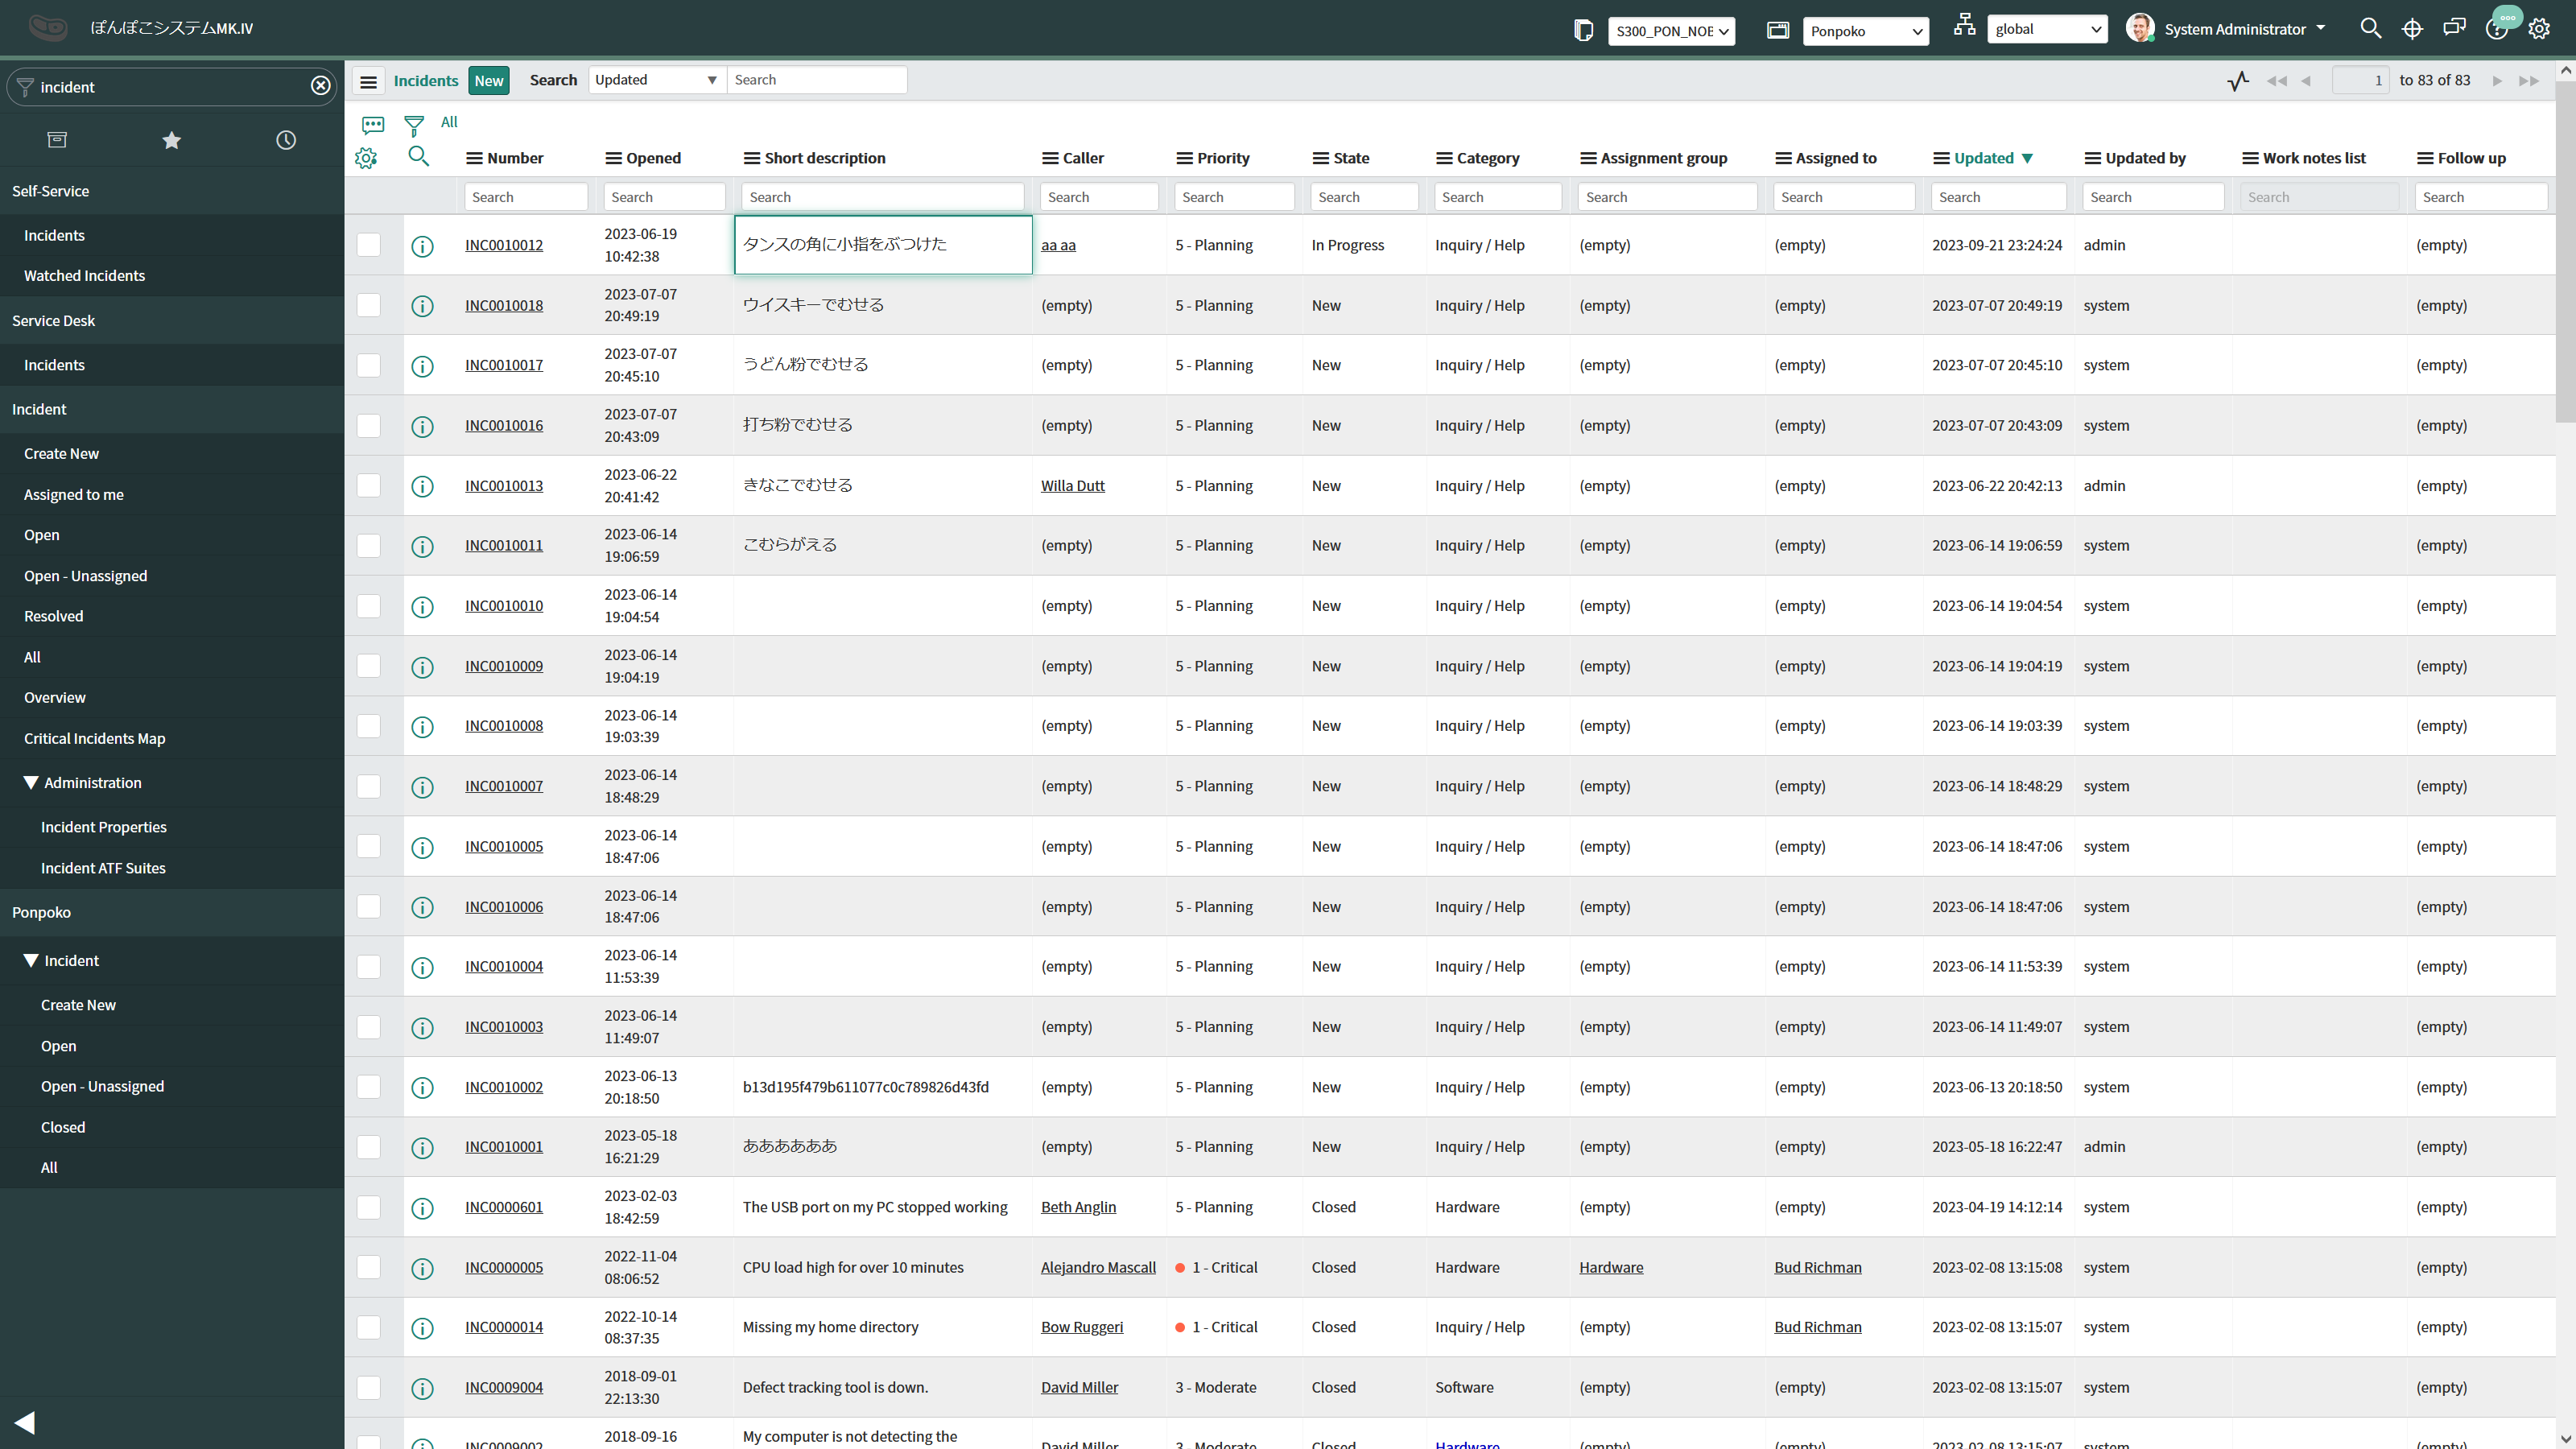
Task: Open the Critical Incidents Map module
Action: (94, 739)
